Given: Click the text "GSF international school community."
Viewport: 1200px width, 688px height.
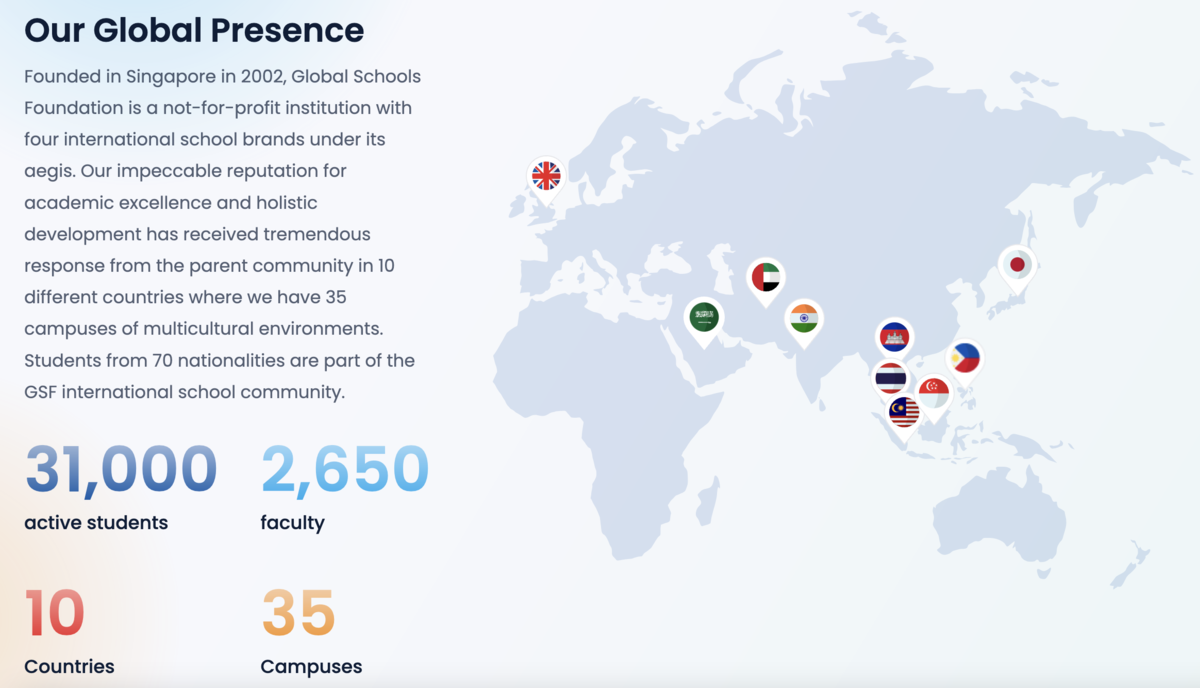Looking at the screenshot, I should (184, 392).
